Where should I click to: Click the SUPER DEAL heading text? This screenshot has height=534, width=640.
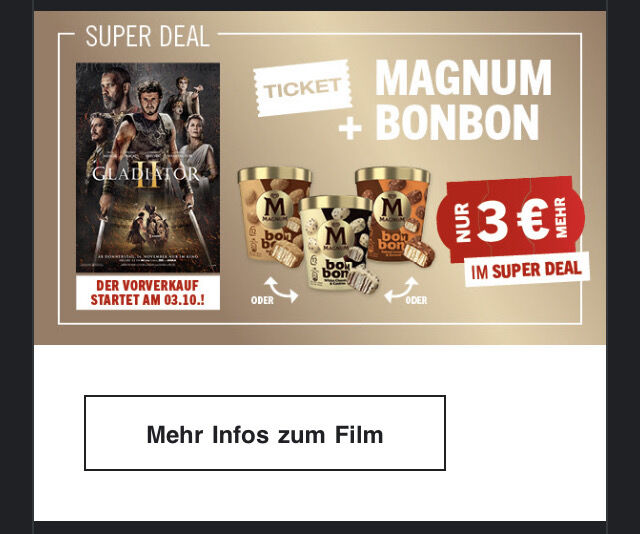147,36
